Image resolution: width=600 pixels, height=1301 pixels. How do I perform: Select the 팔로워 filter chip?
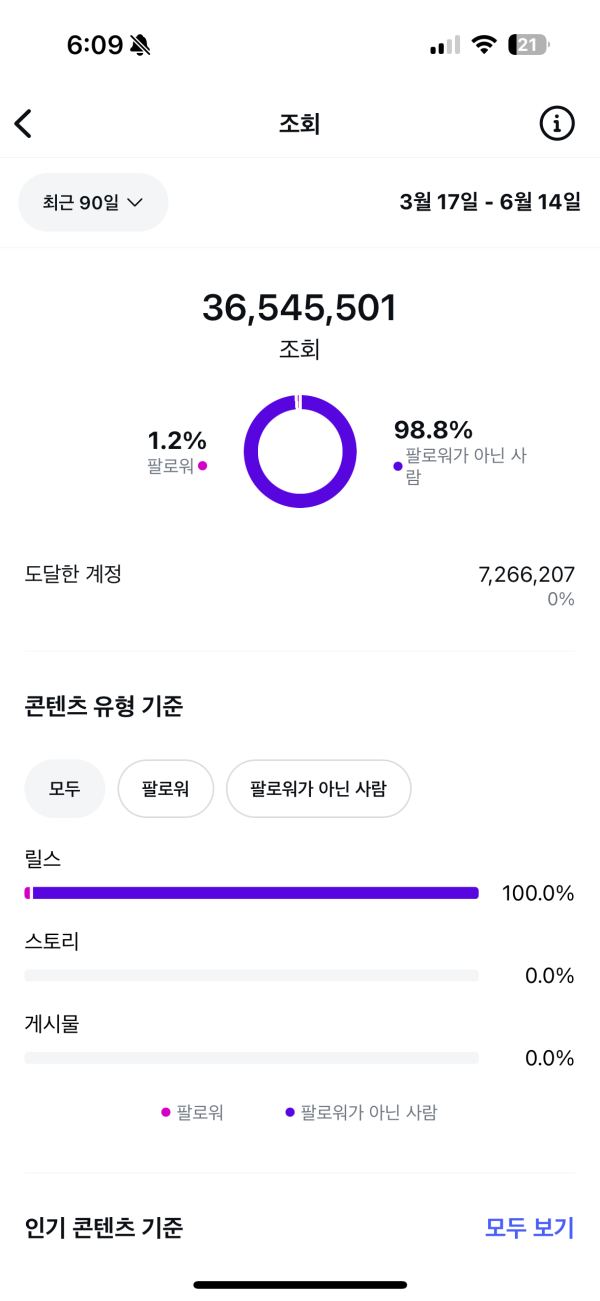click(x=166, y=789)
